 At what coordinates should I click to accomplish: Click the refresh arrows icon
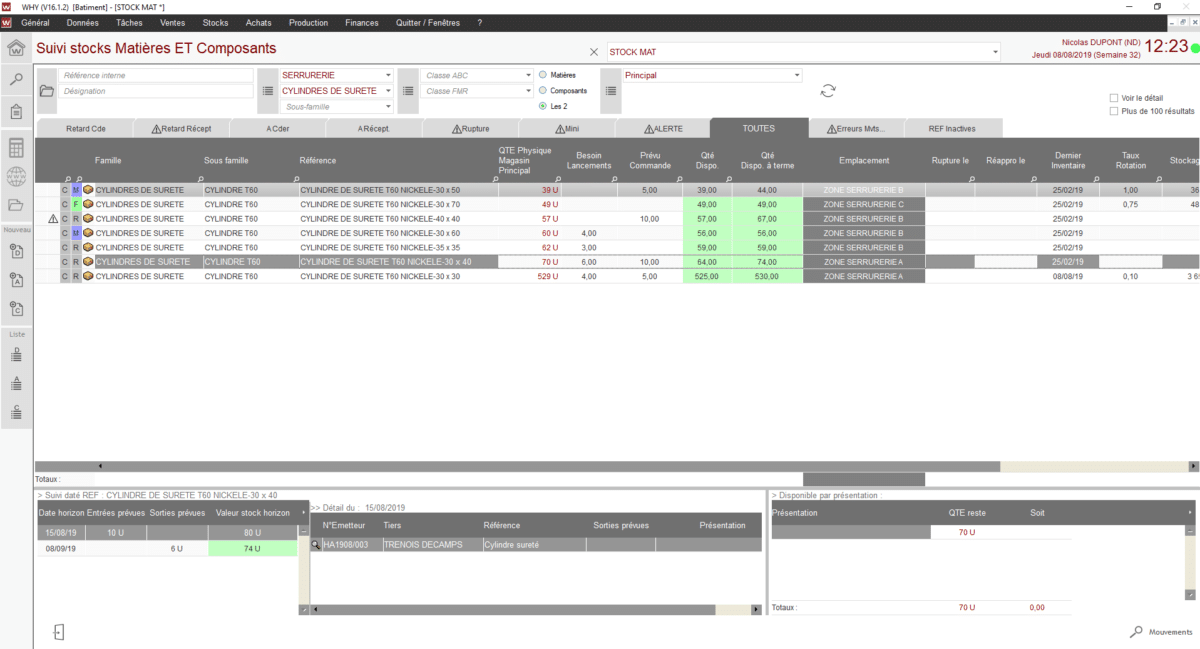point(828,91)
